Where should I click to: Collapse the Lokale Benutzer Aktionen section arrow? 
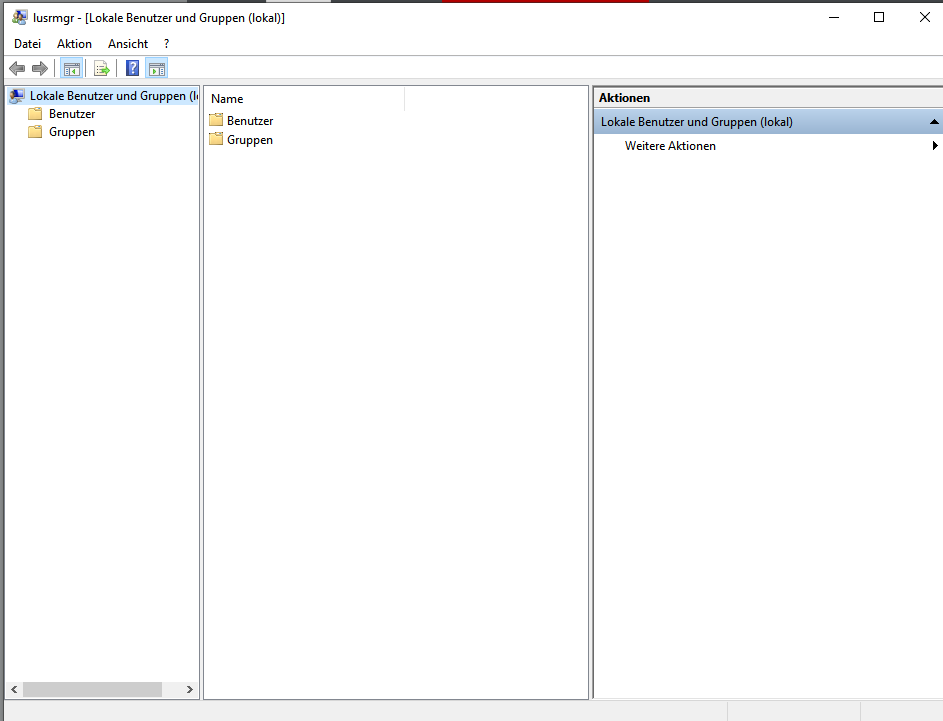click(x=934, y=121)
